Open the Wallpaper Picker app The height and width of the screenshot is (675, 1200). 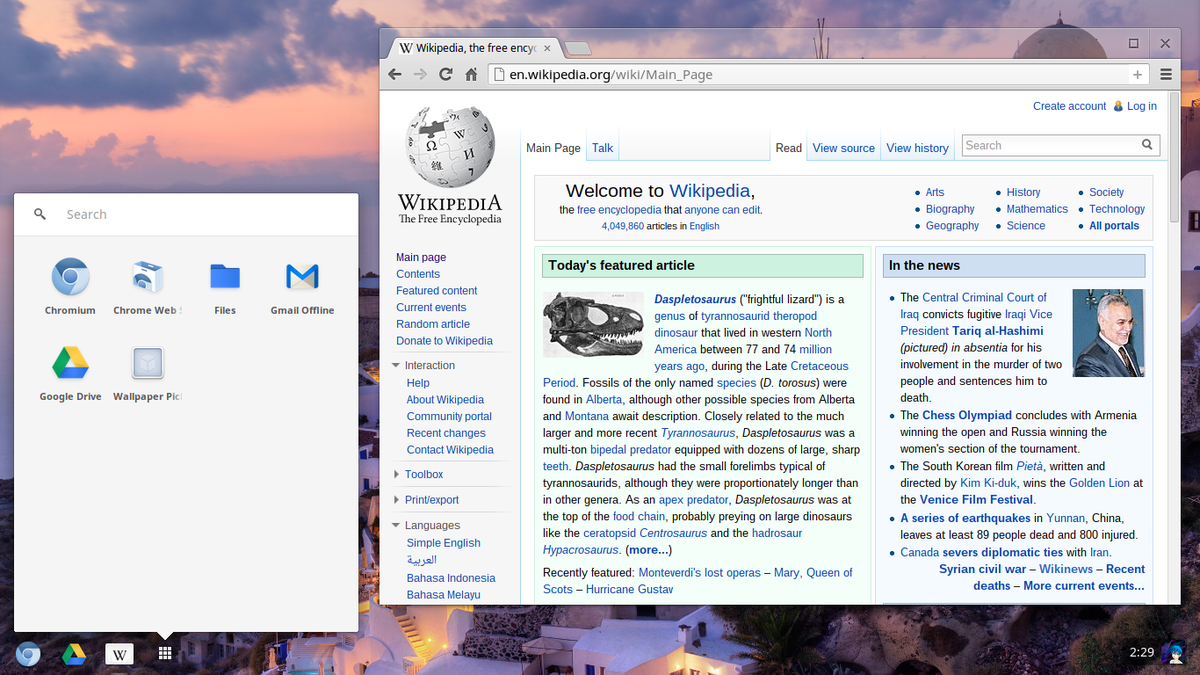pos(147,363)
